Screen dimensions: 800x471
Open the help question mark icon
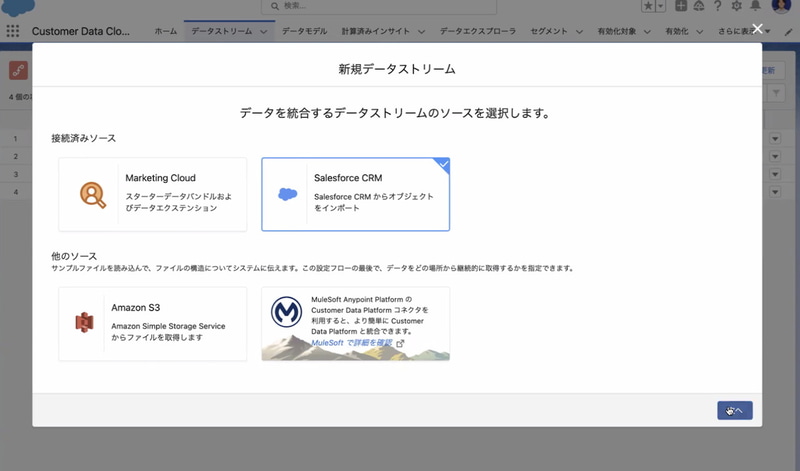click(x=718, y=6)
